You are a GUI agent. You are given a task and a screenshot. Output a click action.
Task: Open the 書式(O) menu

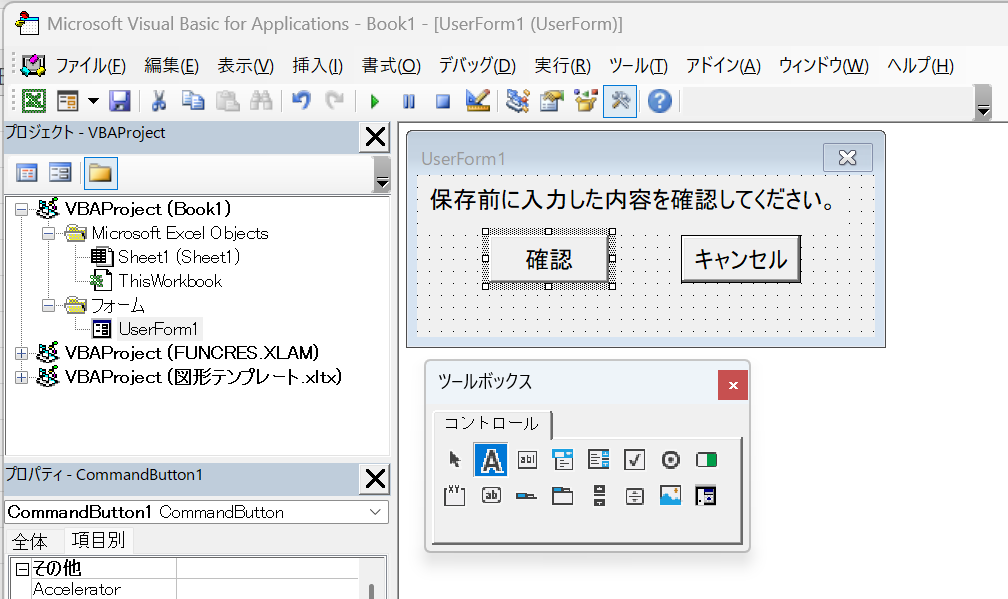[x=391, y=66]
